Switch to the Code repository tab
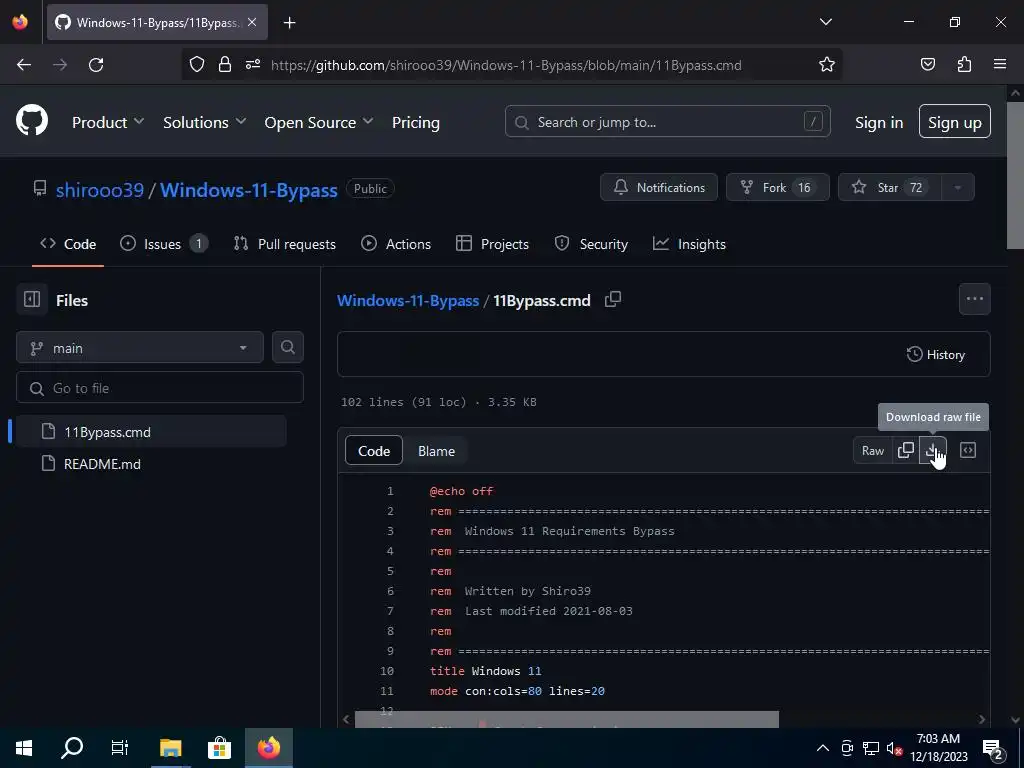The height and width of the screenshot is (768, 1024). (68, 244)
